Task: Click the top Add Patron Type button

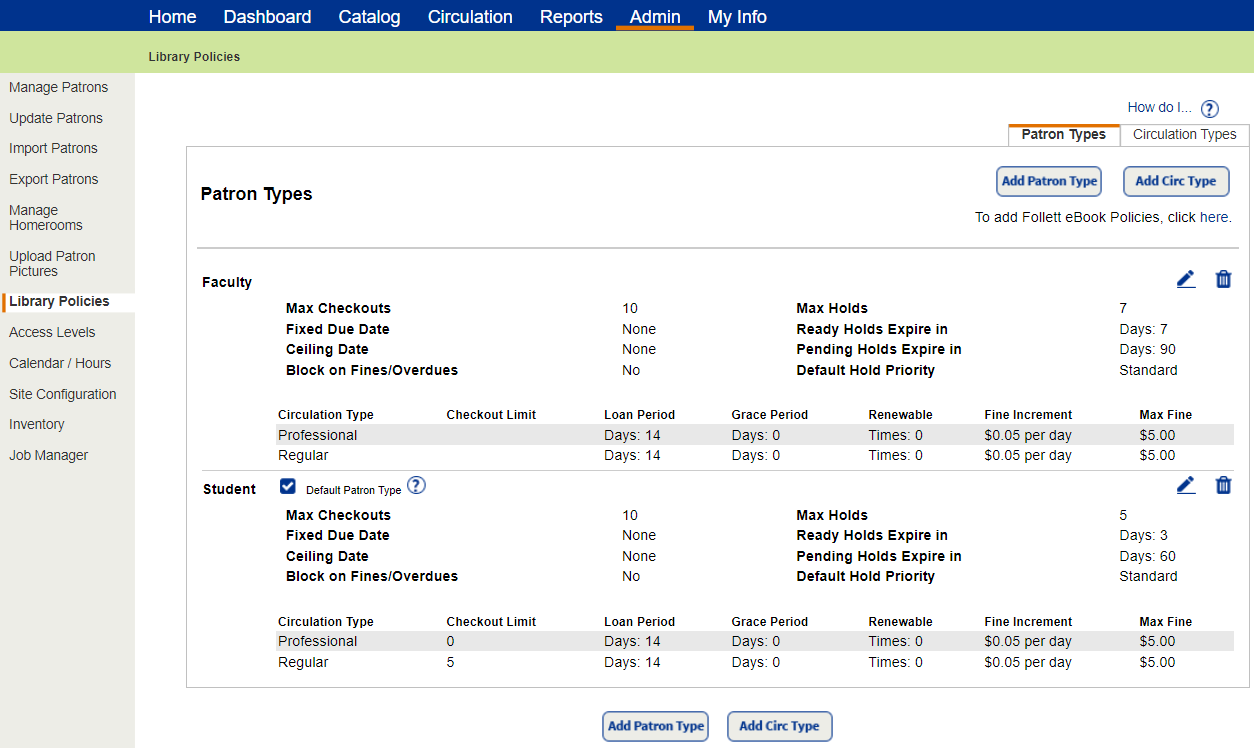Action: pos(1048,181)
